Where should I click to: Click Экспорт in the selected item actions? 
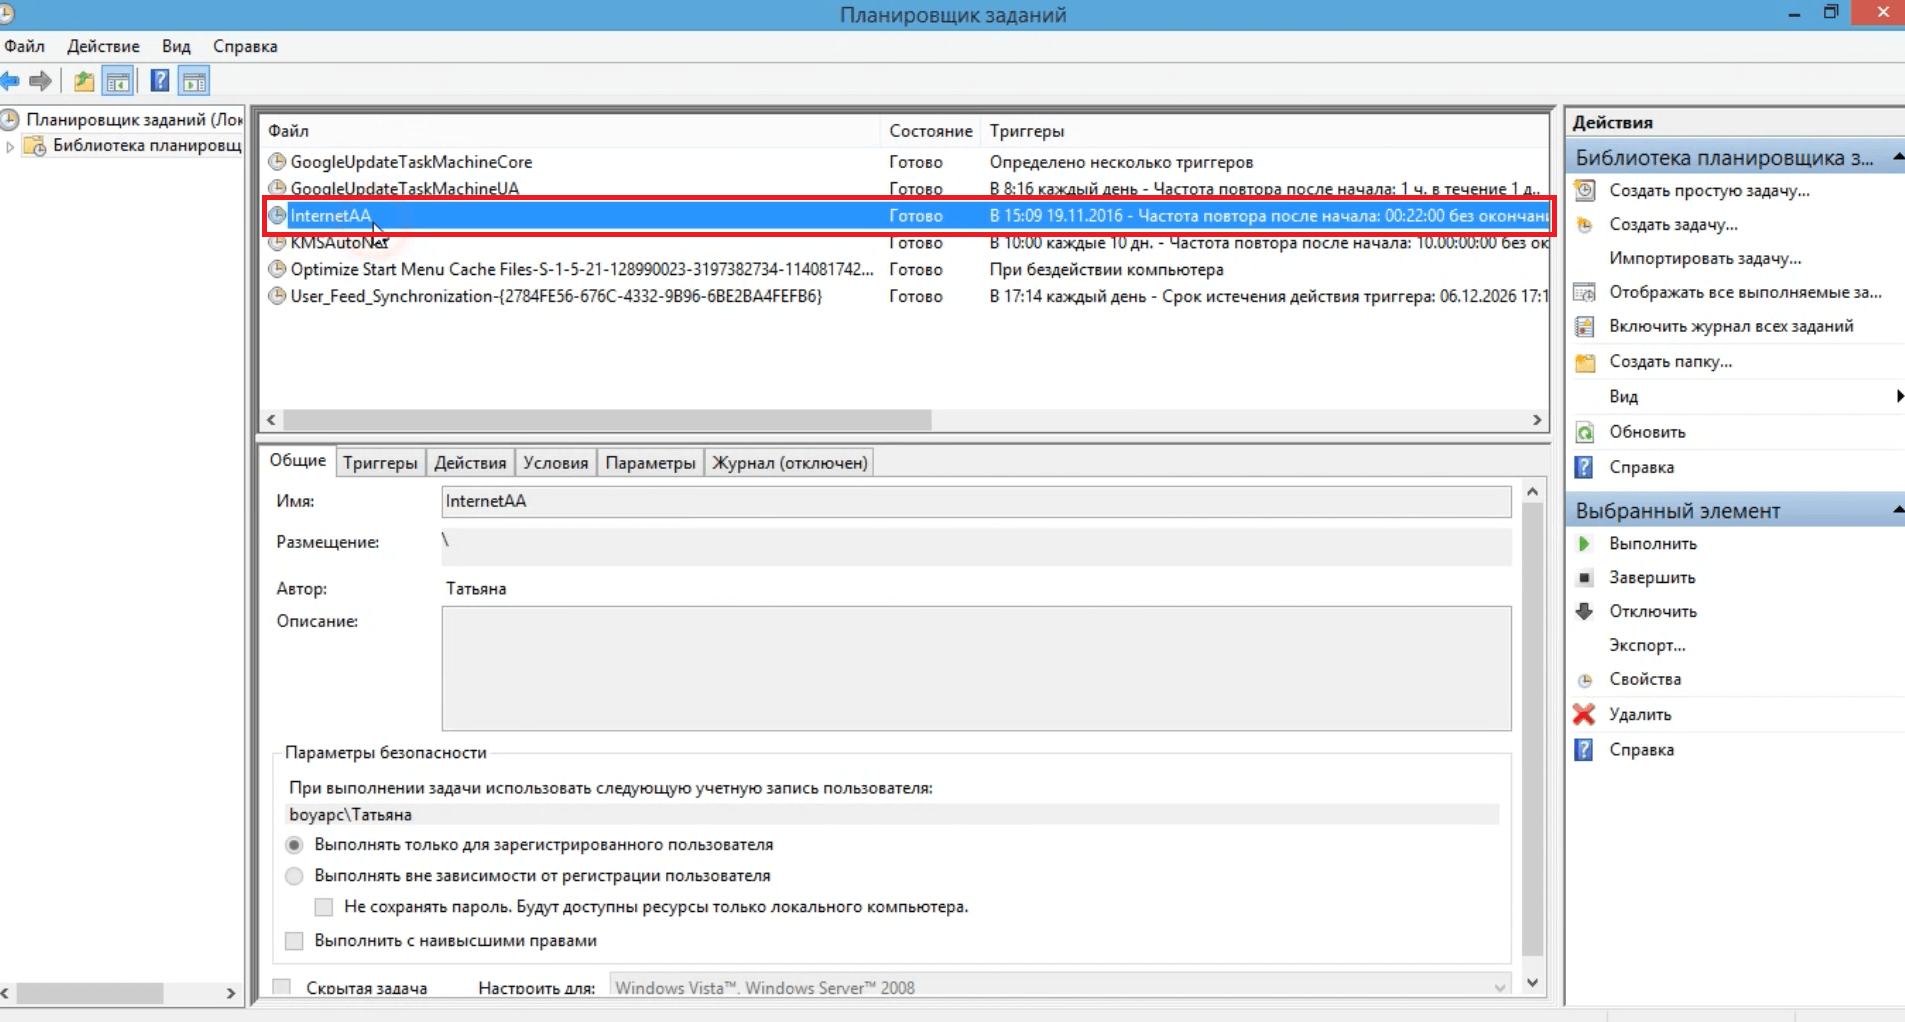pos(1647,645)
